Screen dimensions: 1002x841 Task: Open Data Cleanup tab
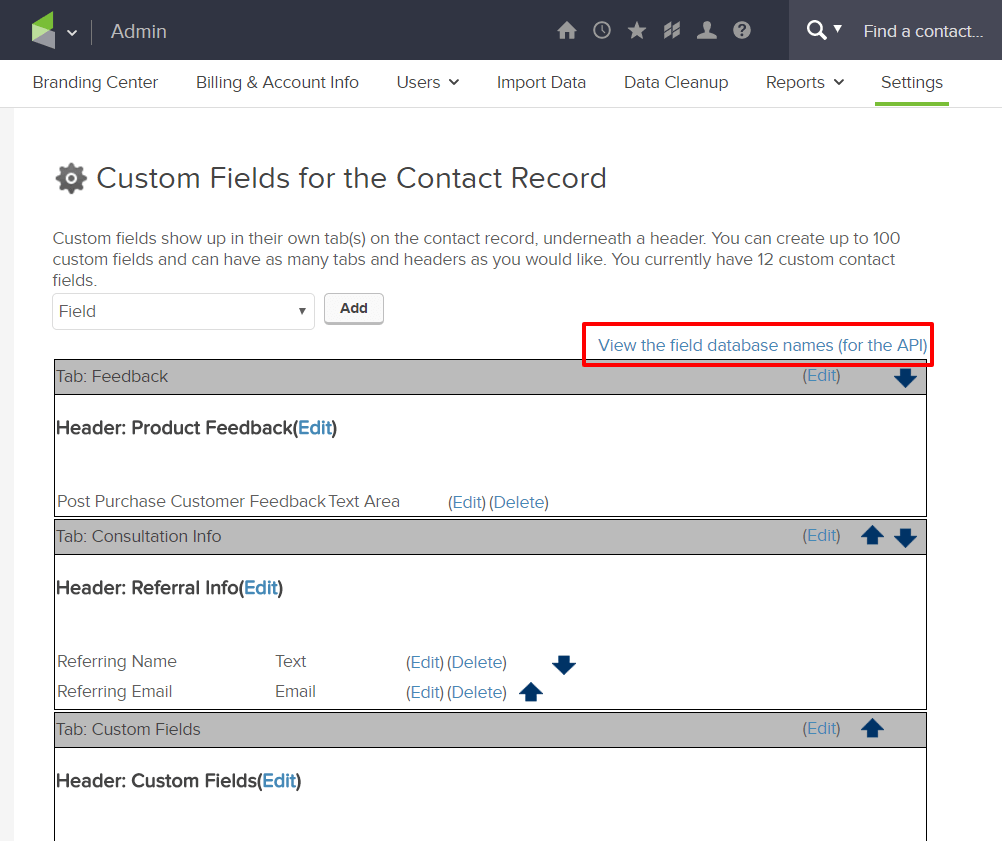click(x=676, y=82)
